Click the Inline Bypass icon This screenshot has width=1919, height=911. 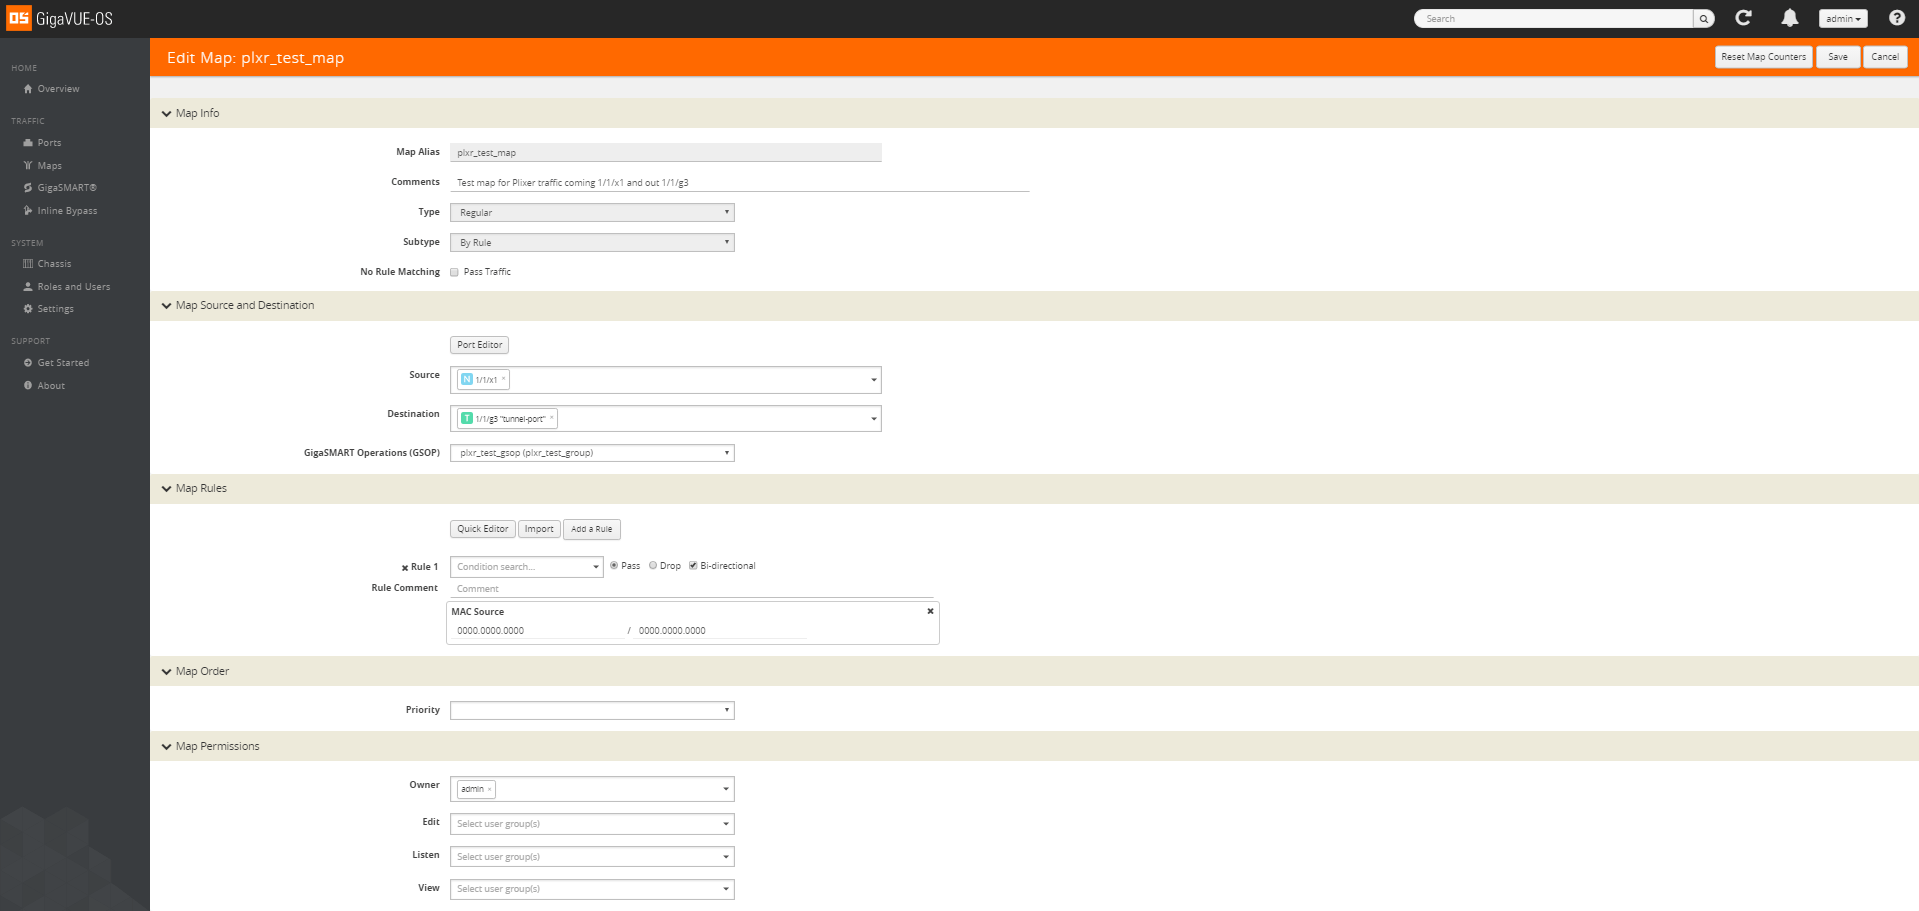point(28,211)
